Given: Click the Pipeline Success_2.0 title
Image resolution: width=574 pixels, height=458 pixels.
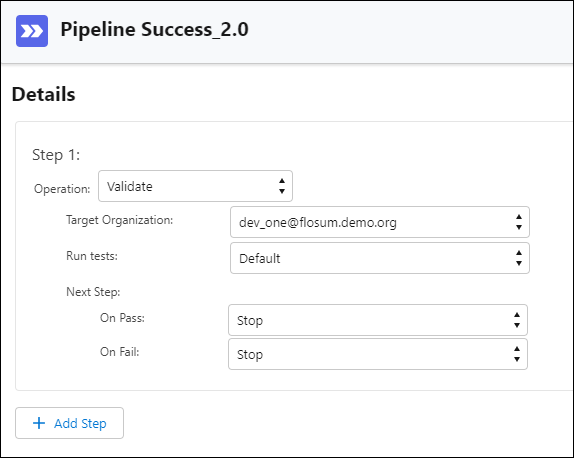Looking at the screenshot, I should (x=154, y=29).
